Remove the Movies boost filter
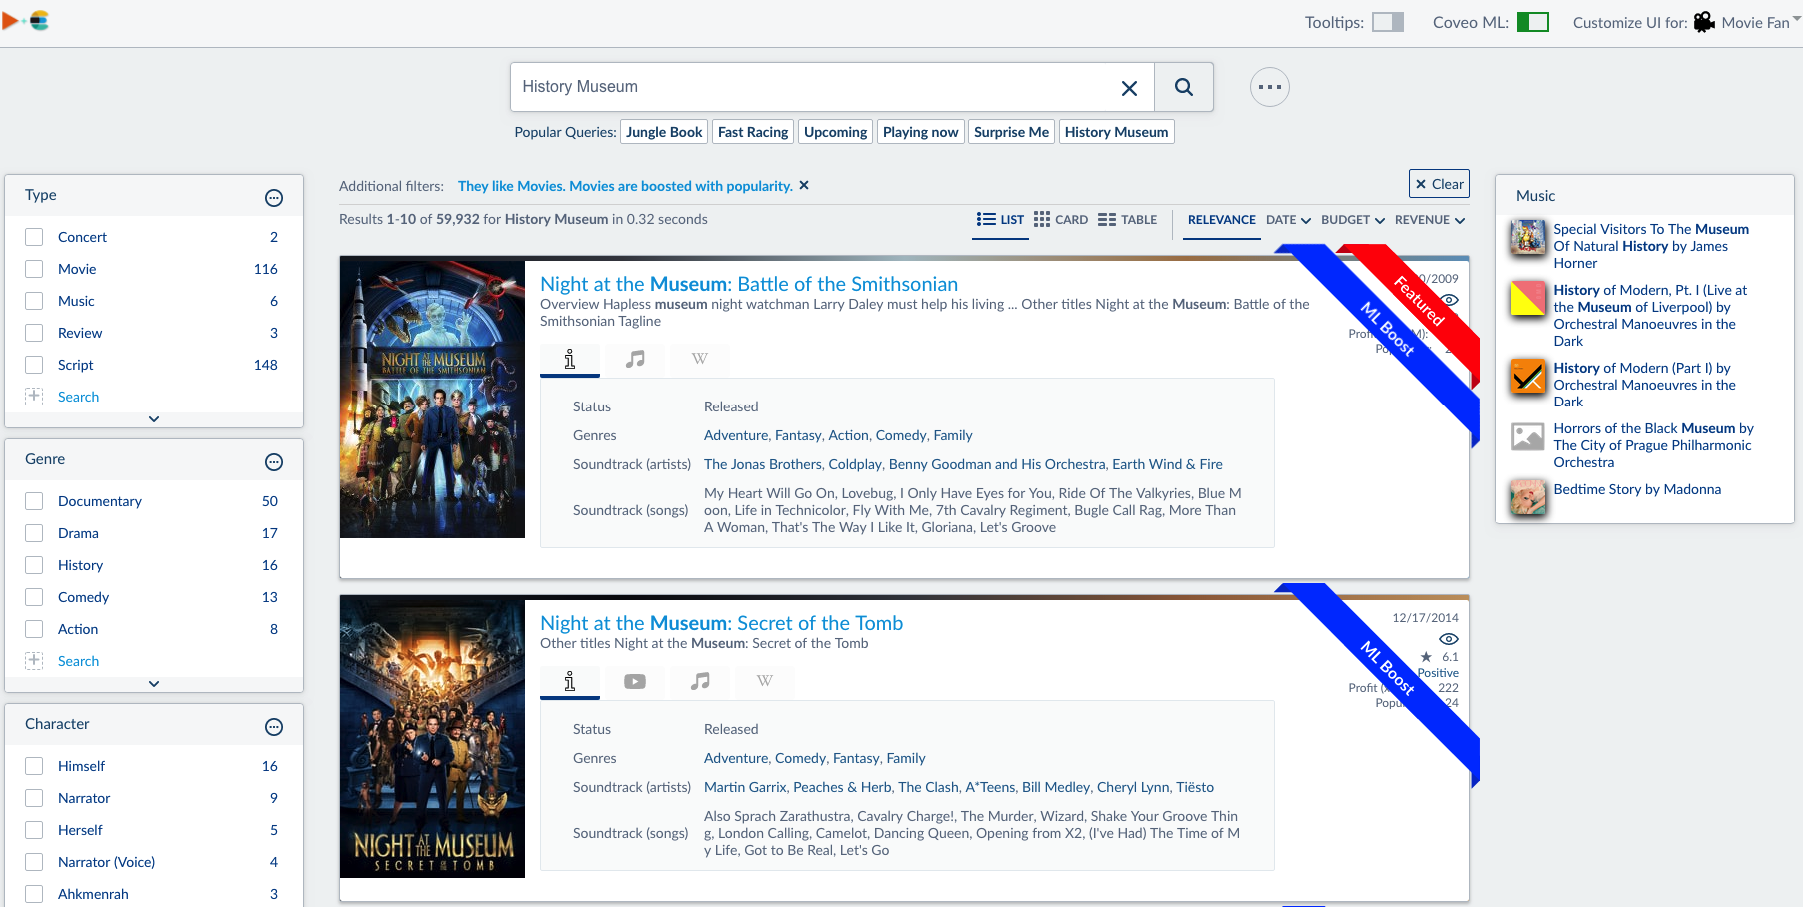 804,185
